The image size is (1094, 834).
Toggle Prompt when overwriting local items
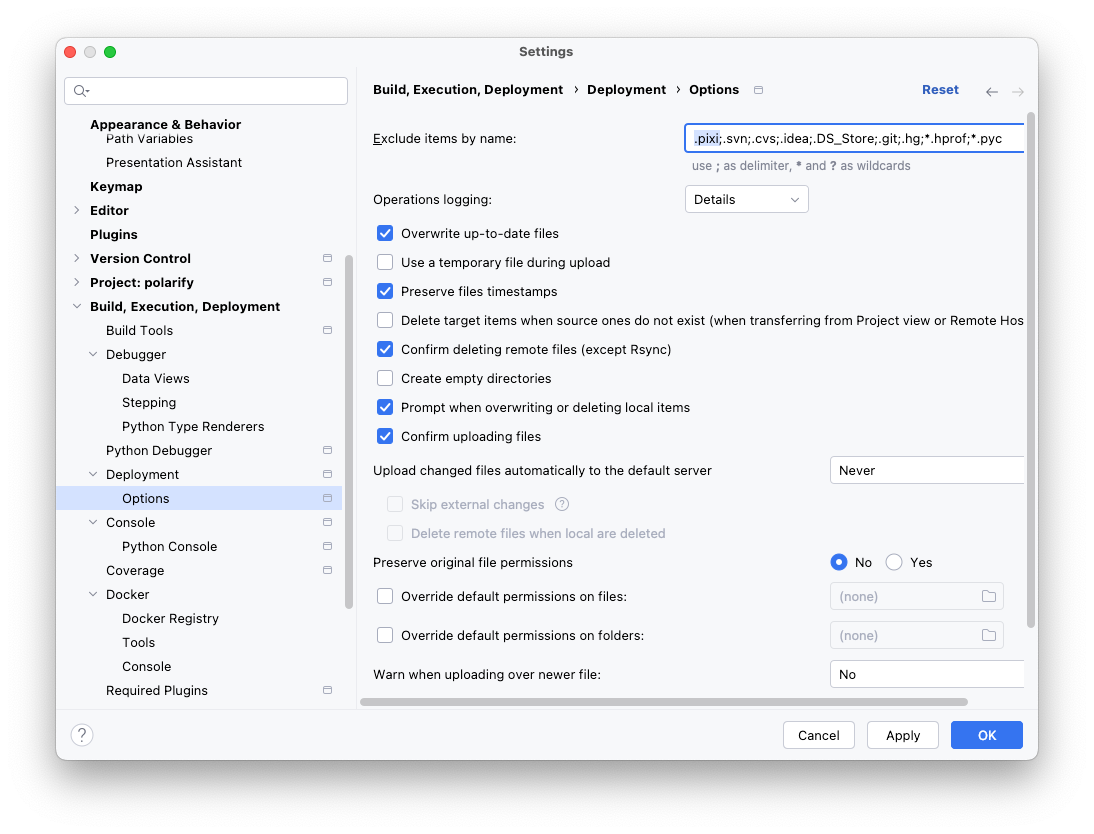pos(384,407)
